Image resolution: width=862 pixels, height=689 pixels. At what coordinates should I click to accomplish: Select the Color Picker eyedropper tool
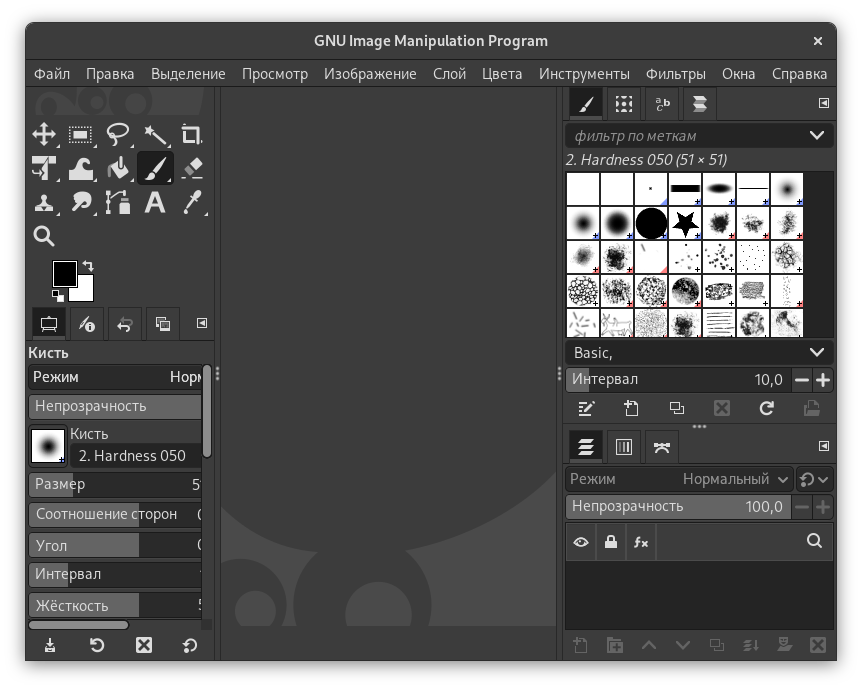(192, 202)
